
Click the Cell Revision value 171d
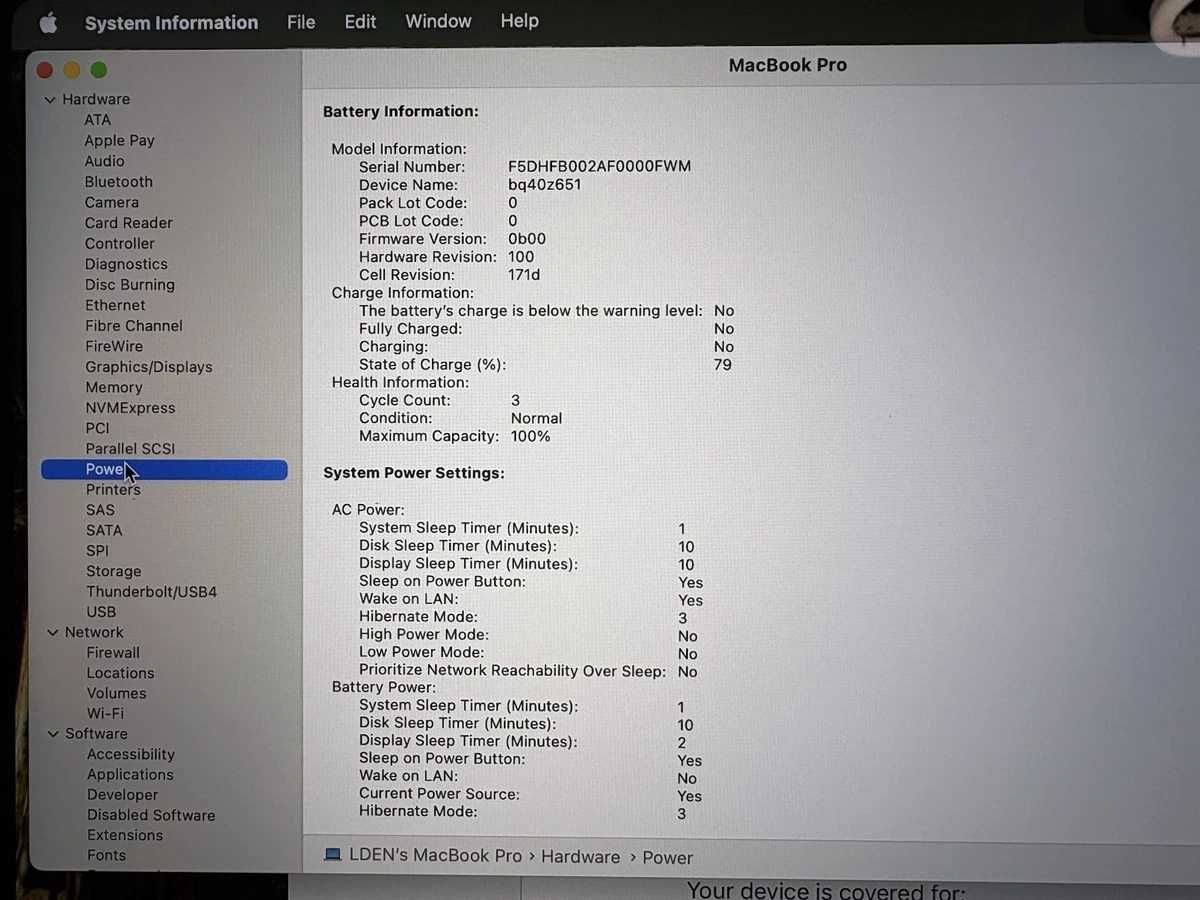pos(524,275)
